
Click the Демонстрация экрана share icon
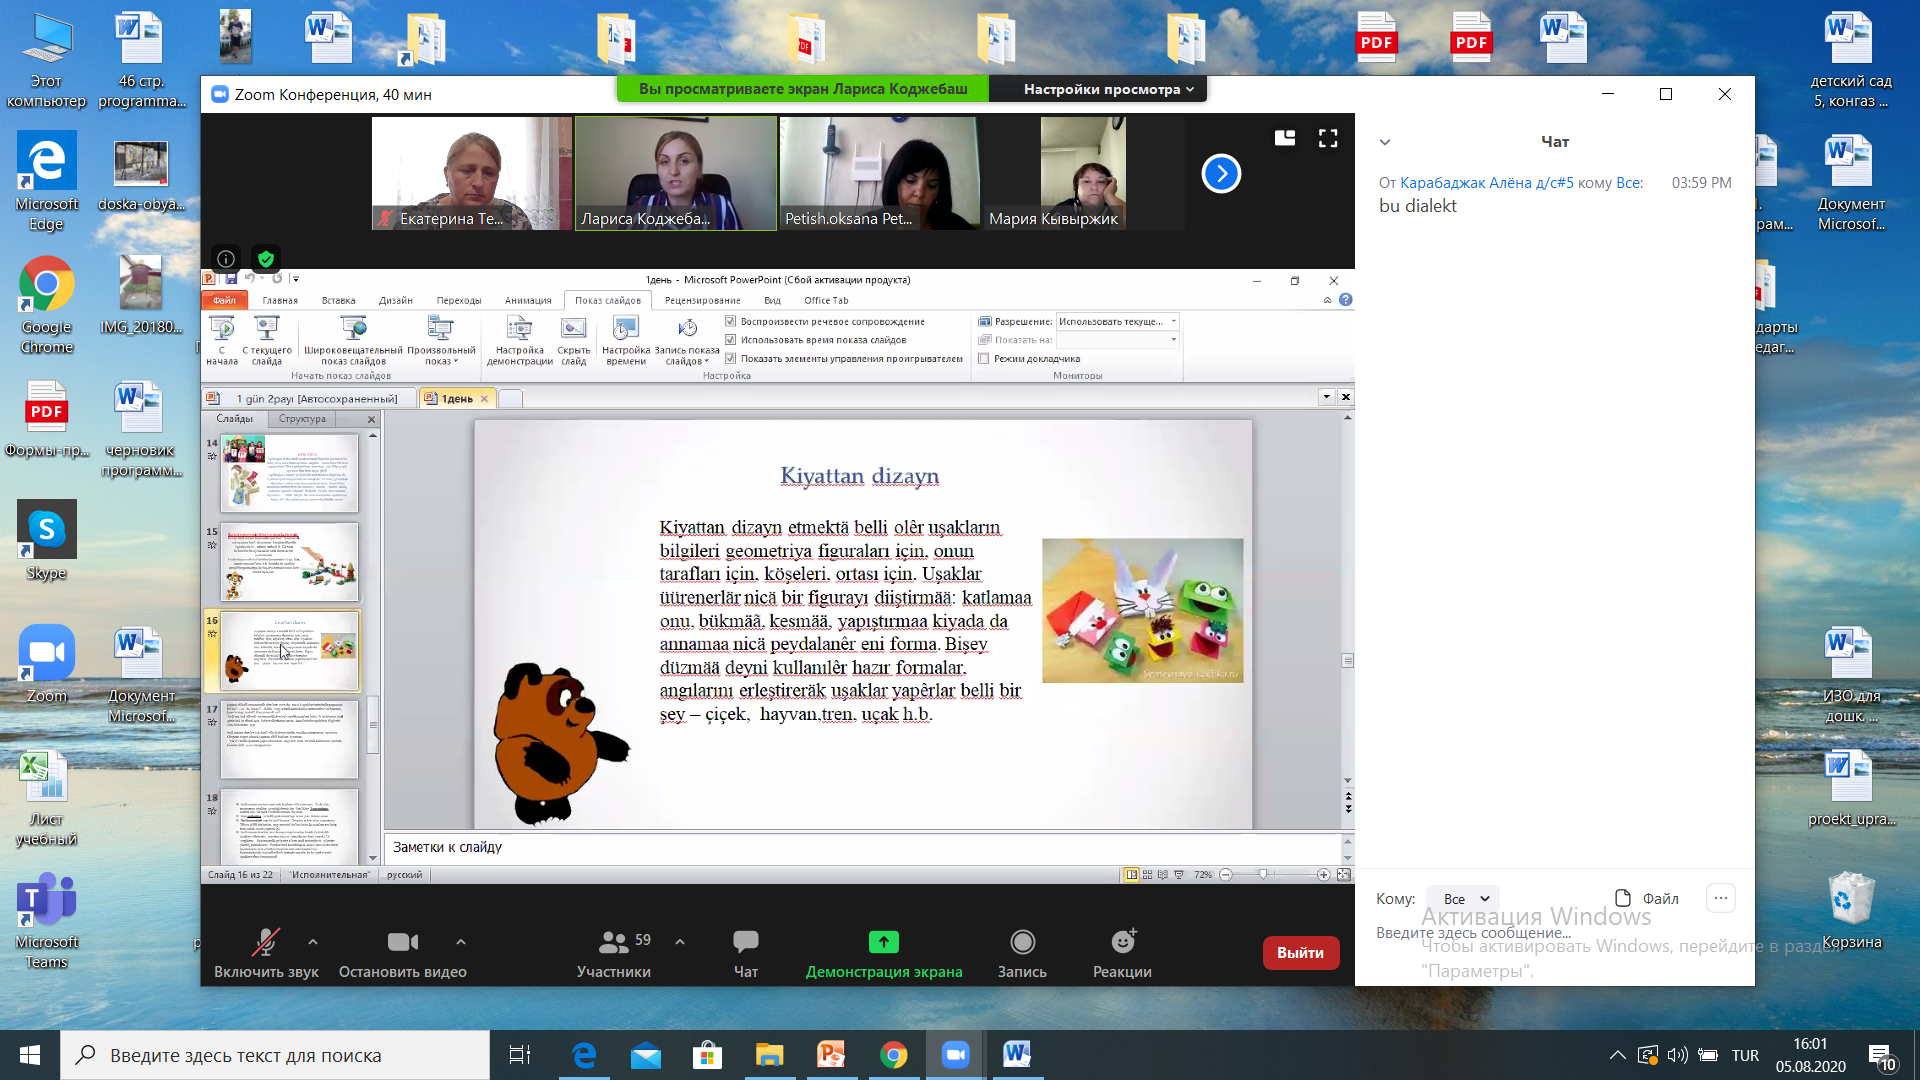[883, 942]
